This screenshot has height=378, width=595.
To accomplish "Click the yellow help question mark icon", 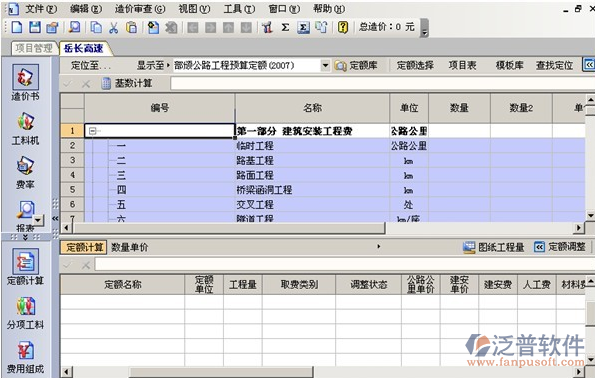I will pyautogui.click(x=343, y=27).
